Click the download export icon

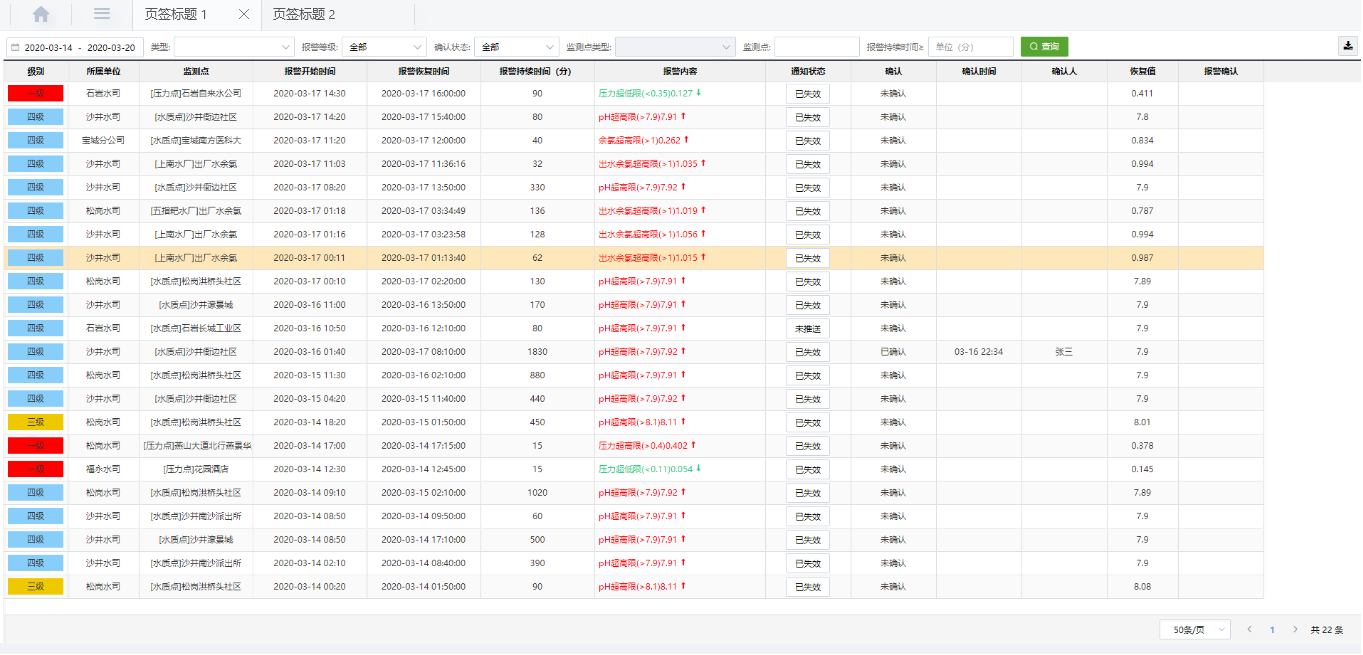click(1348, 46)
